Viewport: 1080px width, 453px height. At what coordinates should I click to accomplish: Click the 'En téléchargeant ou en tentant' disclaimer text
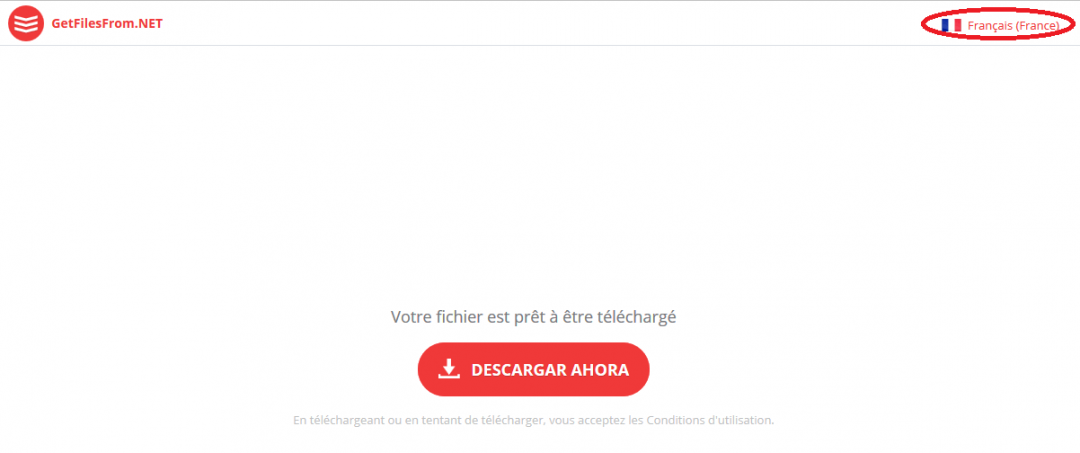coord(533,419)
